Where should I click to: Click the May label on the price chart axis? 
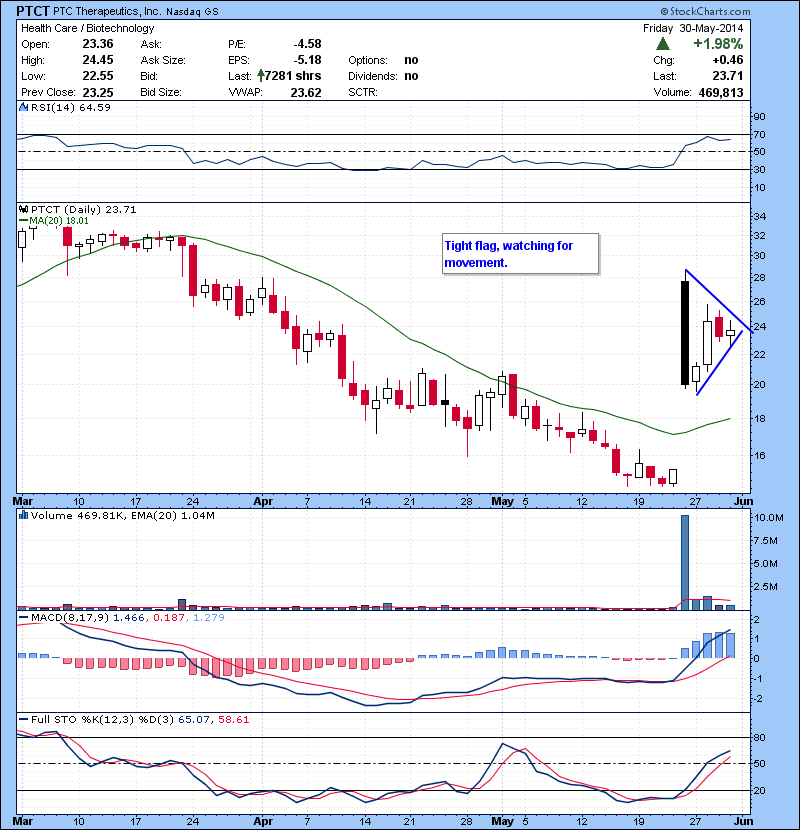(x=502, y=501)
